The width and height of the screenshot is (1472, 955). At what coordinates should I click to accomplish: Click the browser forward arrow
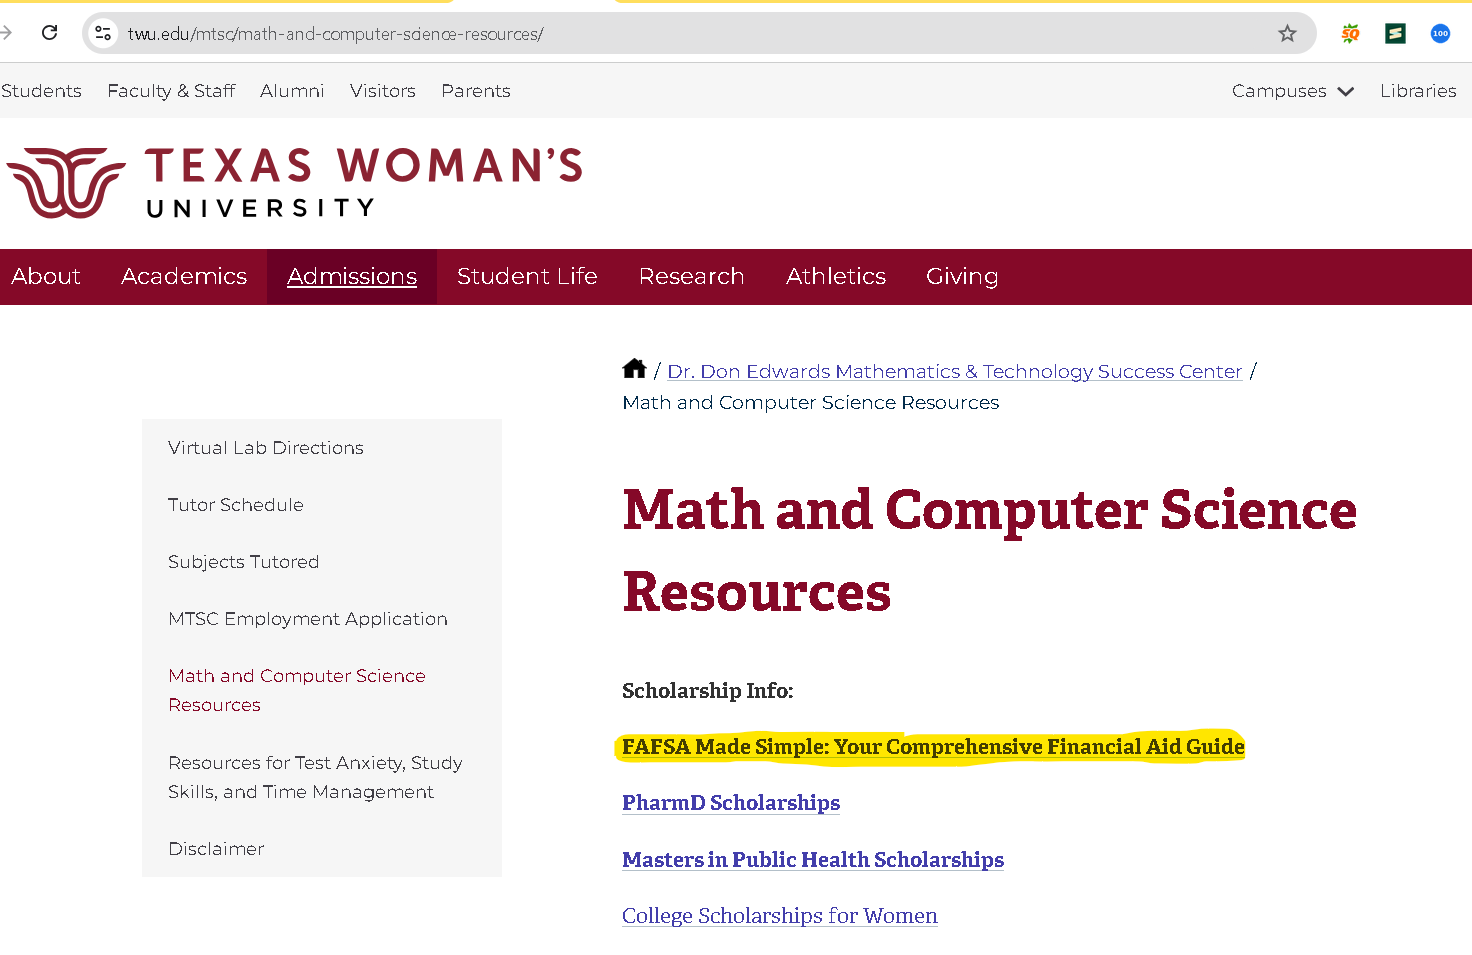tap(6, 33)
